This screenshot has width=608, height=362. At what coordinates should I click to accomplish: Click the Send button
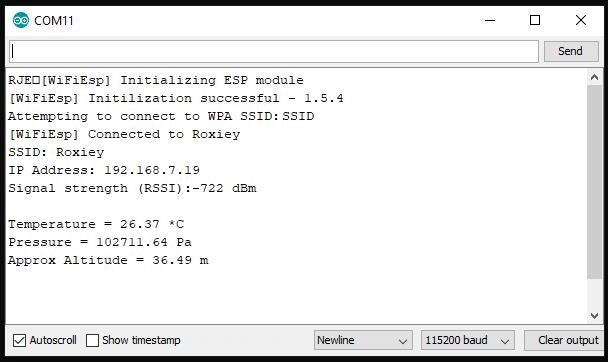click(x=571, y=51)
